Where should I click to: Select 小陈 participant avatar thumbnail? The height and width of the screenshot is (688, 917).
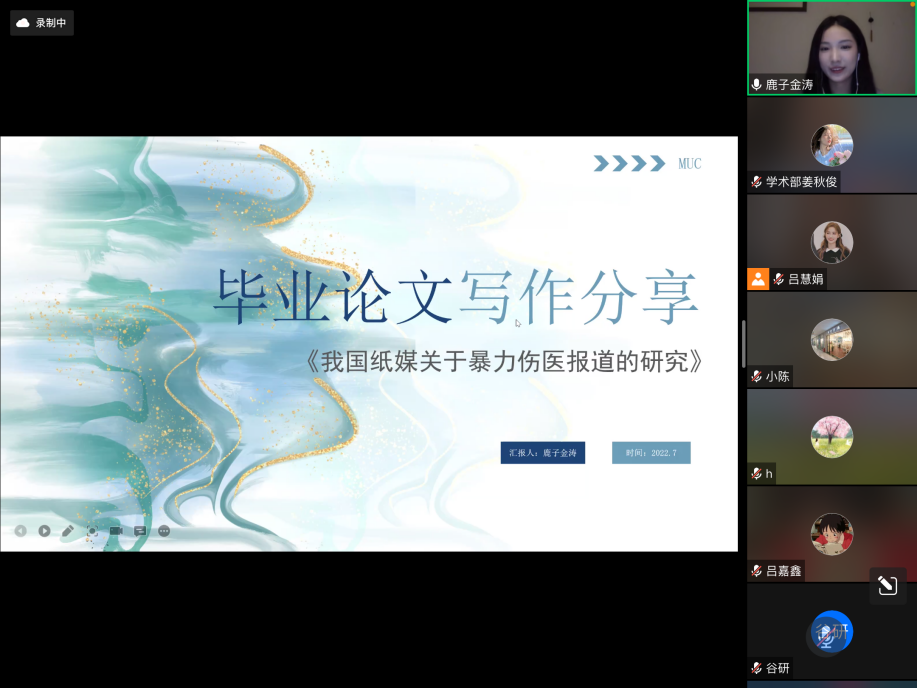[x=831, y=340]
